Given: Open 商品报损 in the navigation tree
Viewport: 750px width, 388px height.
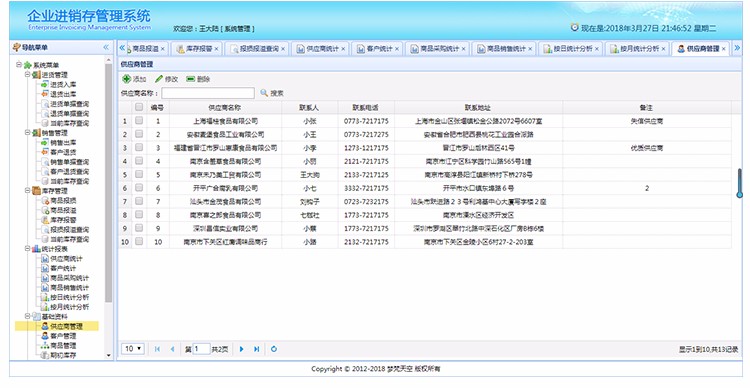Looking at the screenshot, I should 63,201.
